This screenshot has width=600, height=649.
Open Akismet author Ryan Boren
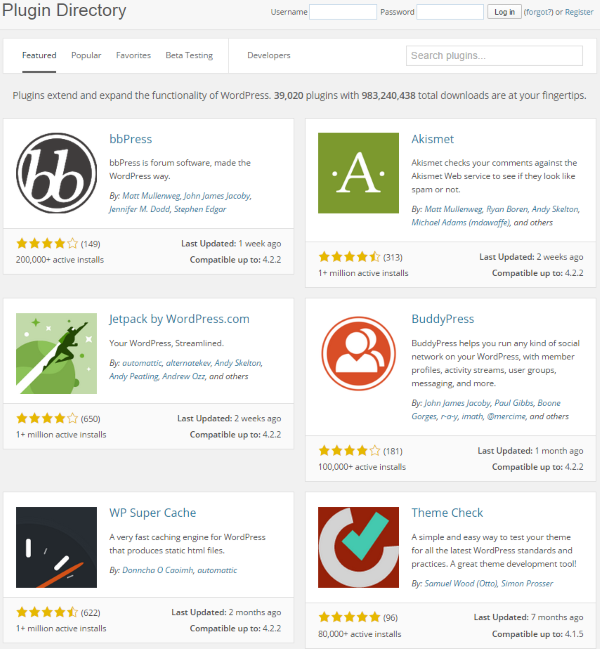pyautogui.click(x=507, y=209)
